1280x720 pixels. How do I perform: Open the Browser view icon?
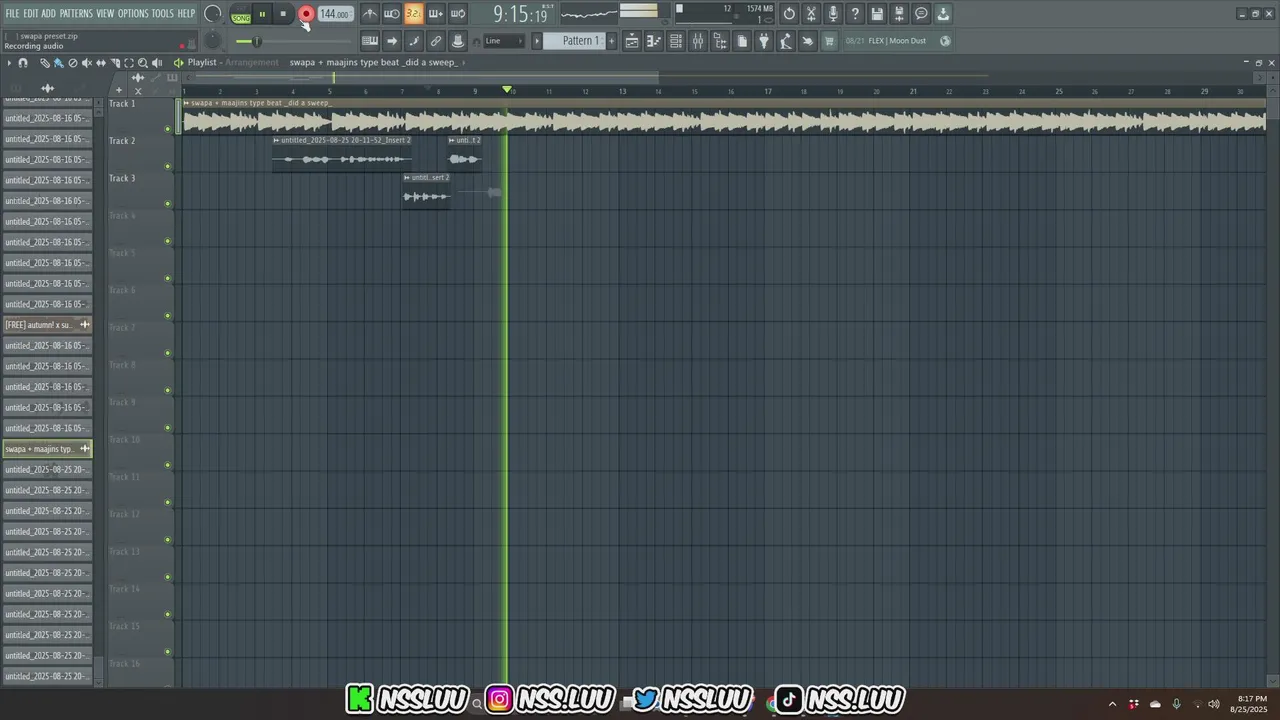[x=720, y=41]
